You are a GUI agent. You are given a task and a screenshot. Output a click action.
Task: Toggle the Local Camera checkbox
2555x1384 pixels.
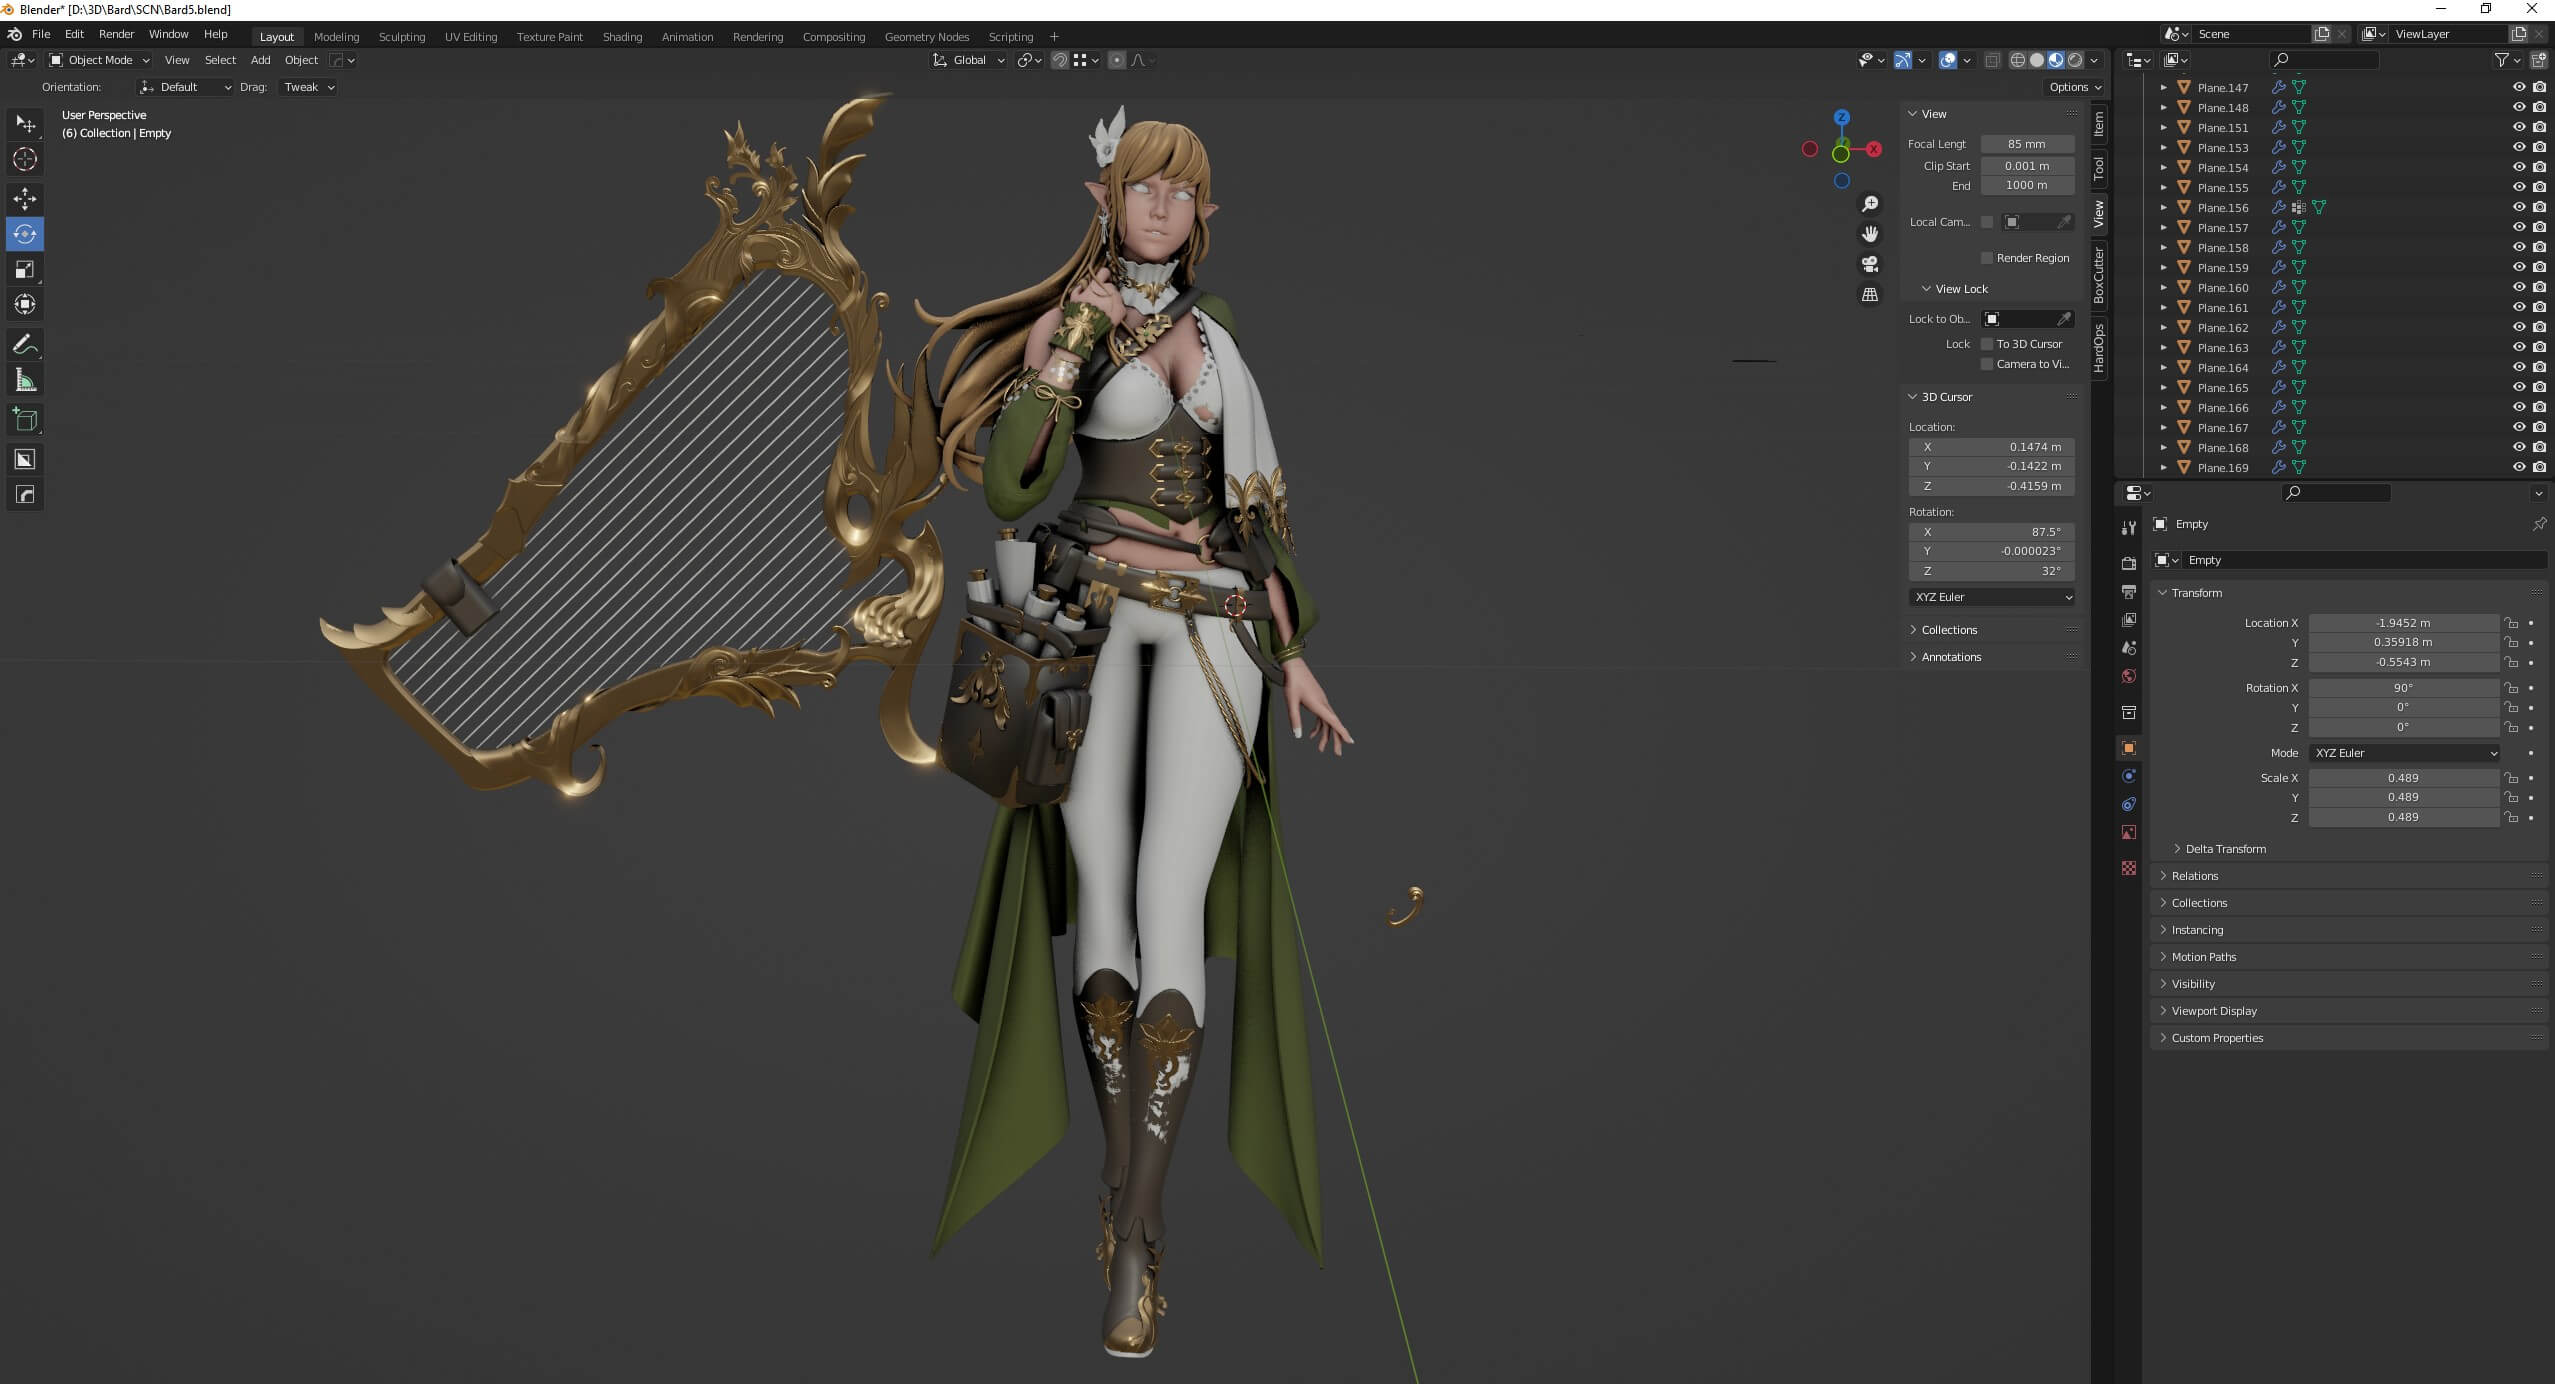point(1987,222)
